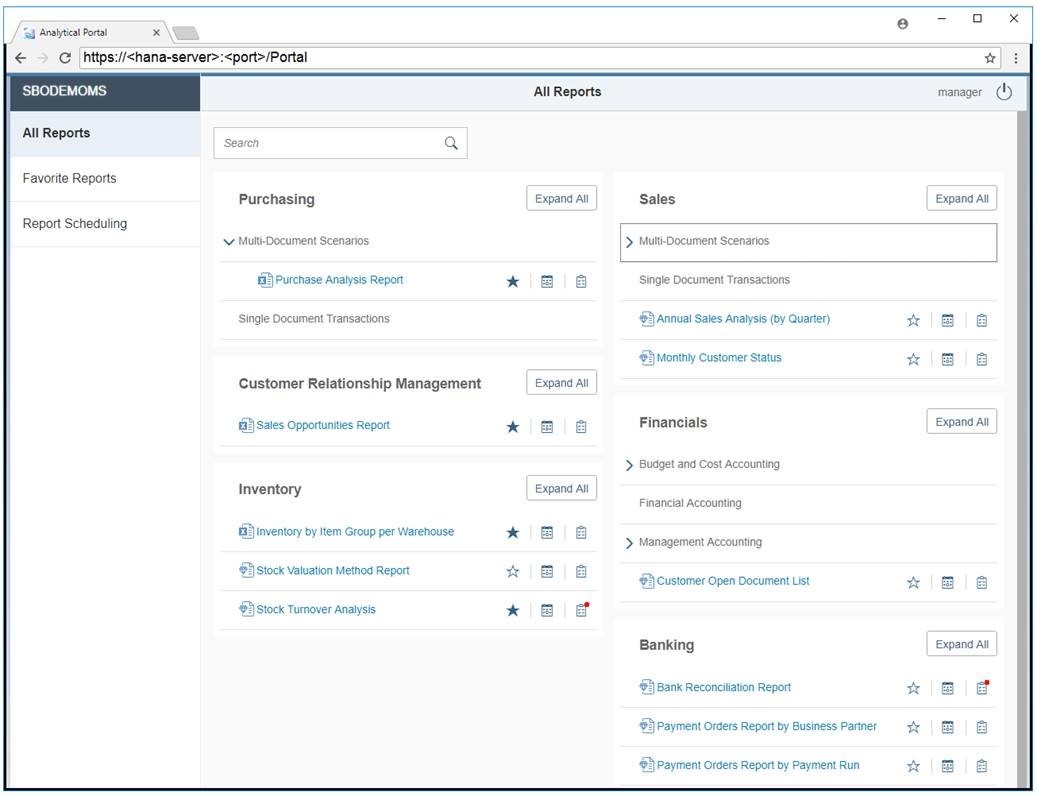
Task: Open clipboard list icon for Customer Open Document List
Action: pos(981,583)
